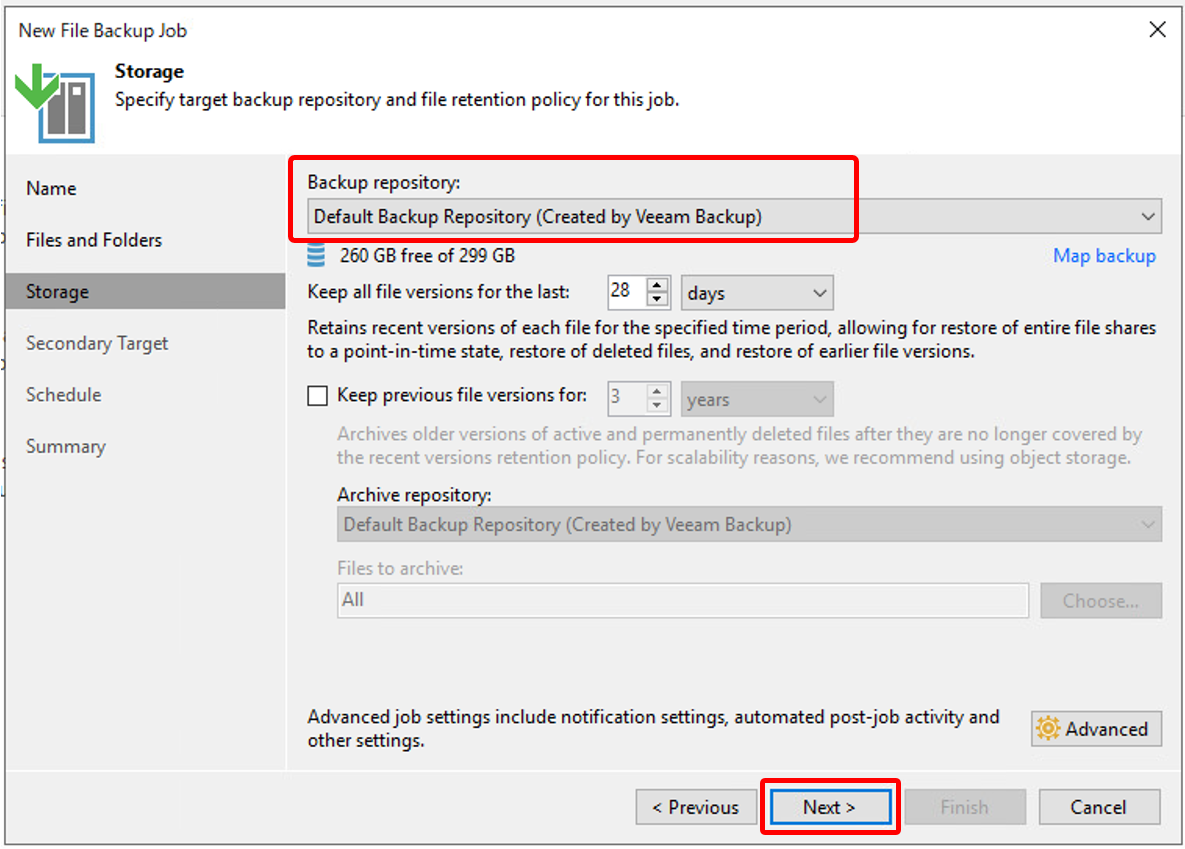1185x849 pixels.
Task: Increase the retention days value
Action: (x=657, y=285)
